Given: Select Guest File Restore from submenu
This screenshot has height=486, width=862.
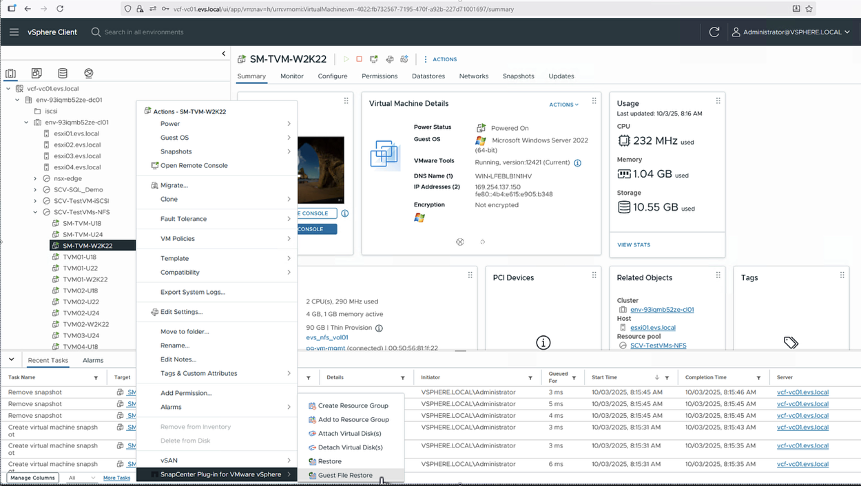Looking at the screenshot, I should 346,475.
